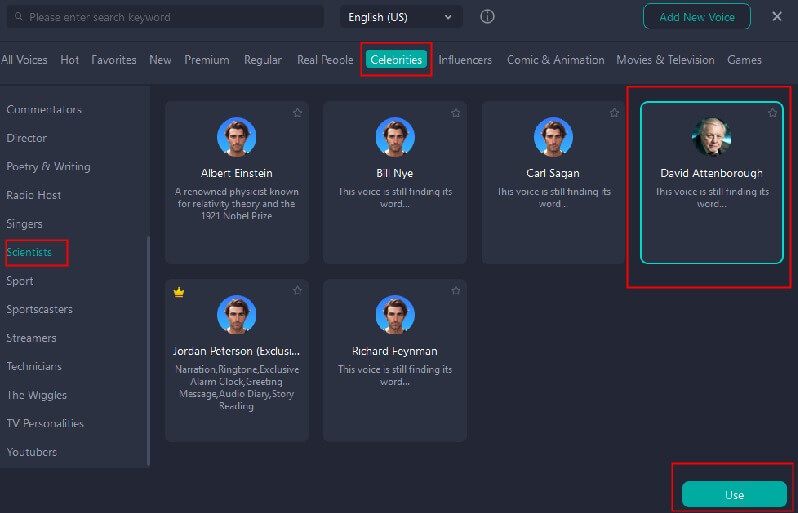This screenshot has width=798, height=513.
Task: Click the Add New Voice button
Action: [697, 17]
